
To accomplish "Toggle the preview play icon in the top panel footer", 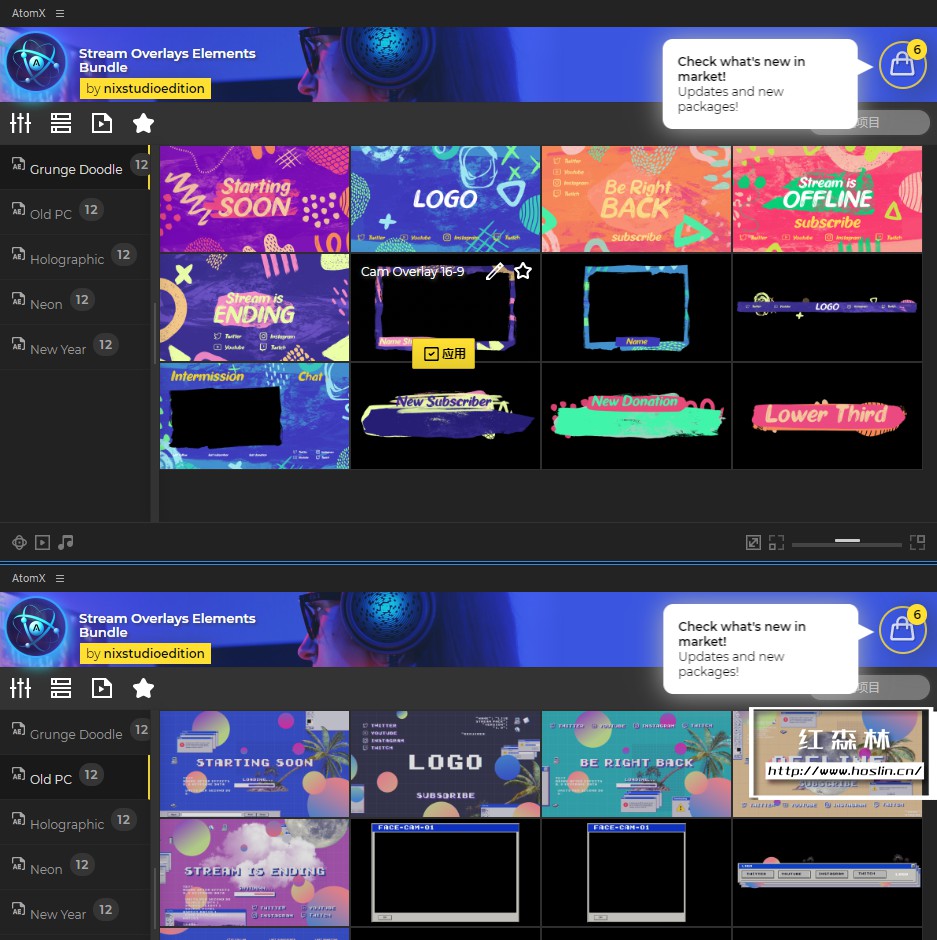I will pyautogui.click(x=42, y=543).
